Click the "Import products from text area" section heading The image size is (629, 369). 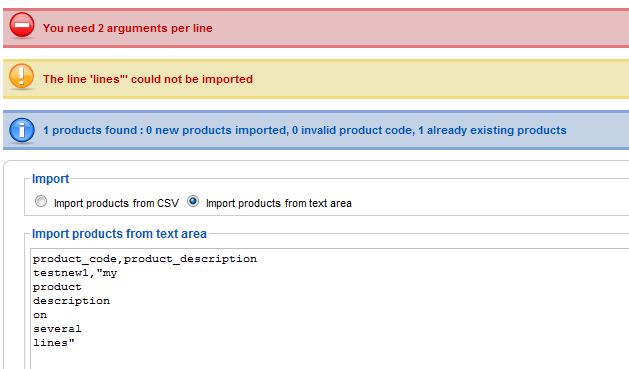tap(119, 233)
